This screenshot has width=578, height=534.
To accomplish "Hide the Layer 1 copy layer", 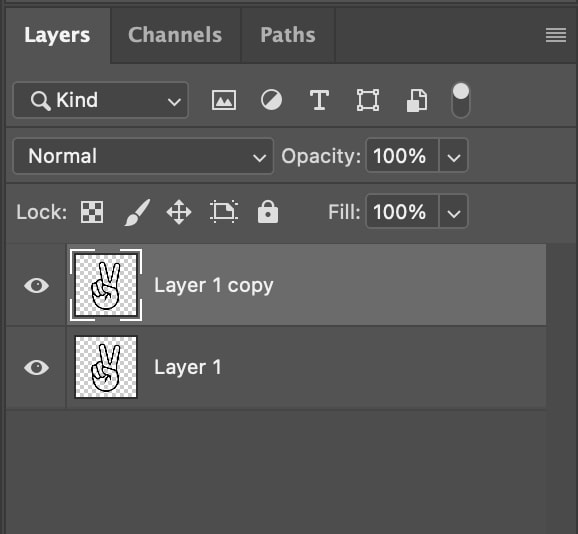I will (x=36, y=286).
